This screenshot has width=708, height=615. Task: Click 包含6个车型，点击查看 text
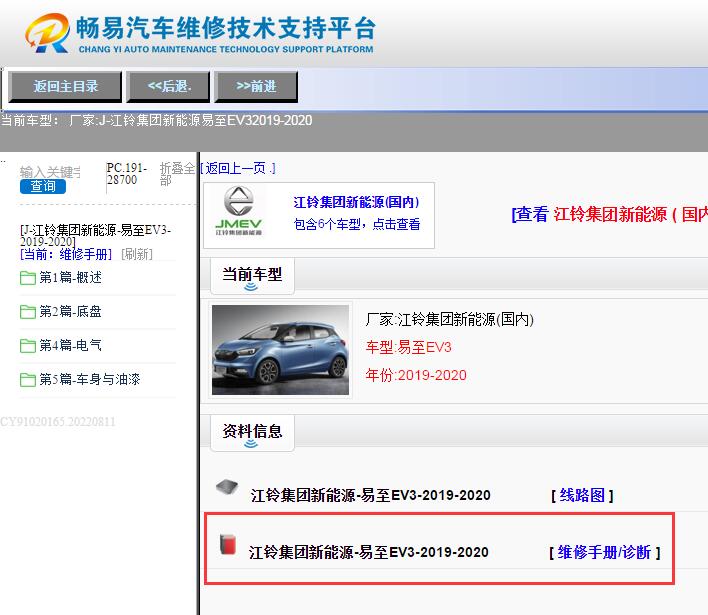[x=357, y=224]
